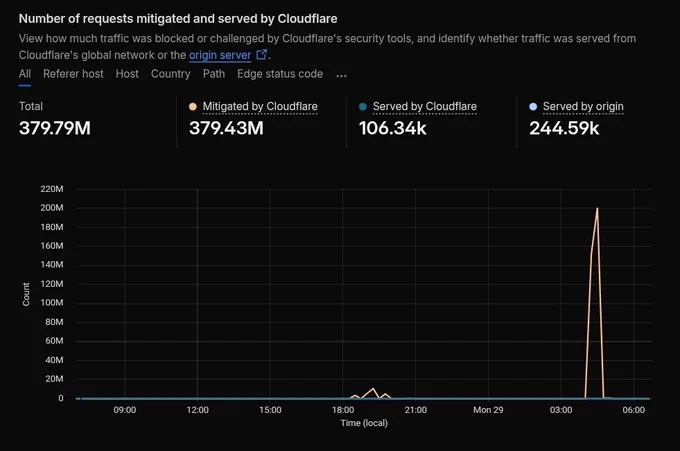Click the Served by origin legend label
This screenshot has width=680, height=451.
(x=583, y=106)
